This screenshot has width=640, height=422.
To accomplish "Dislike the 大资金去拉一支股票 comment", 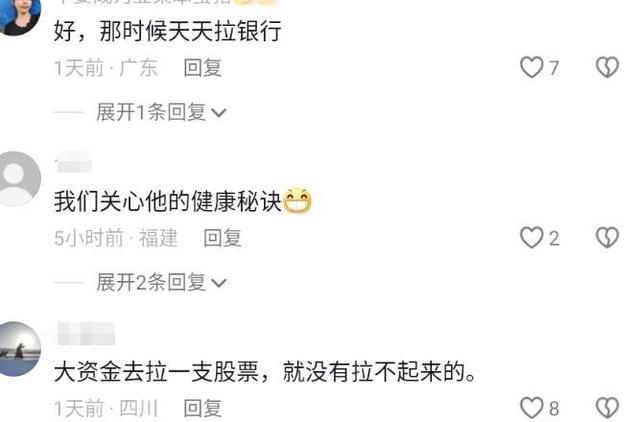I will tap(607, 408).
